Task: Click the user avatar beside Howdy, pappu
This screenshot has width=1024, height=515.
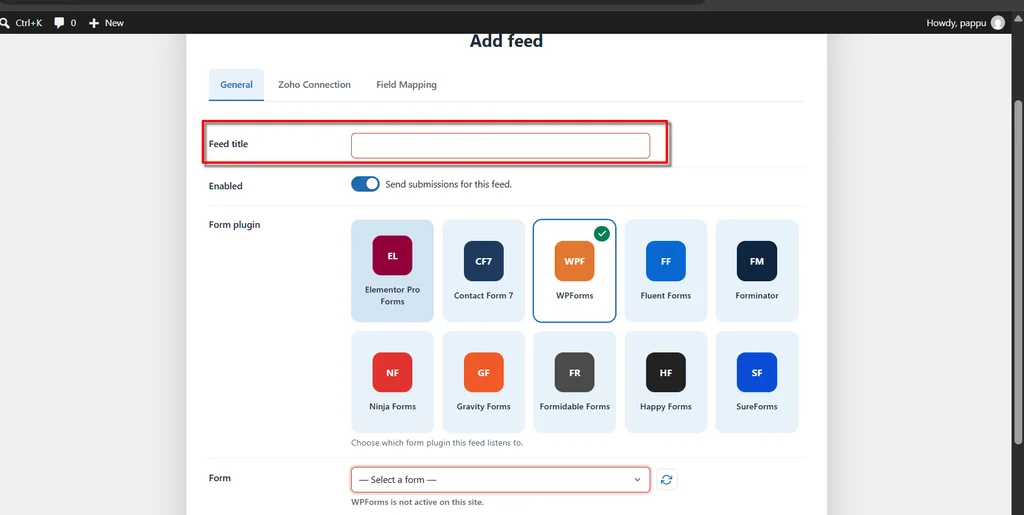Action: pyautogui.click(x=997, y=23)
